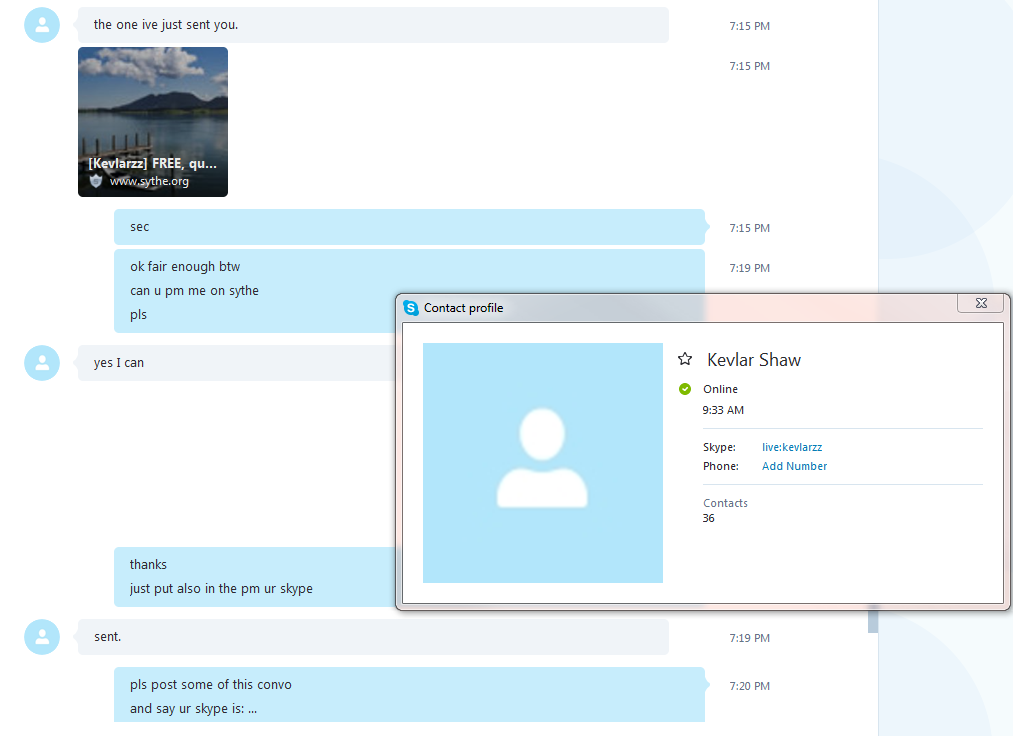Viewport: 1013px width, 736px height.
Task: Click the 'ok fair enough btw' message
Action: point(185,266)
